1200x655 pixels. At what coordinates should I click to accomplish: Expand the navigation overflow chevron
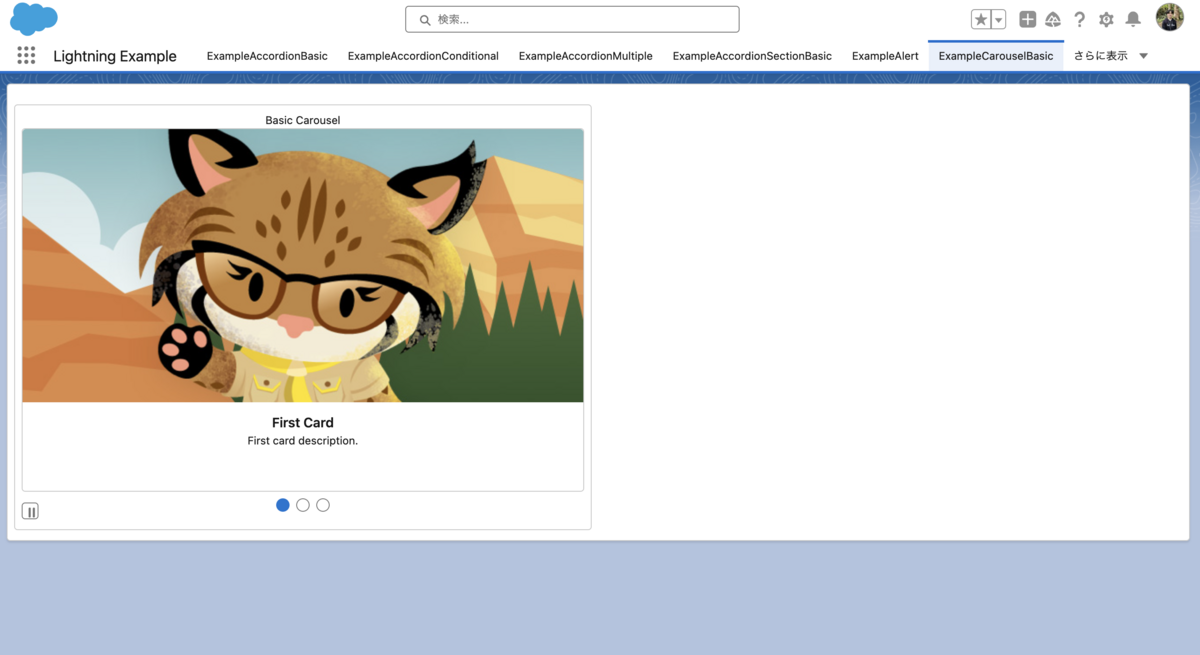(x=1143, y=56)
